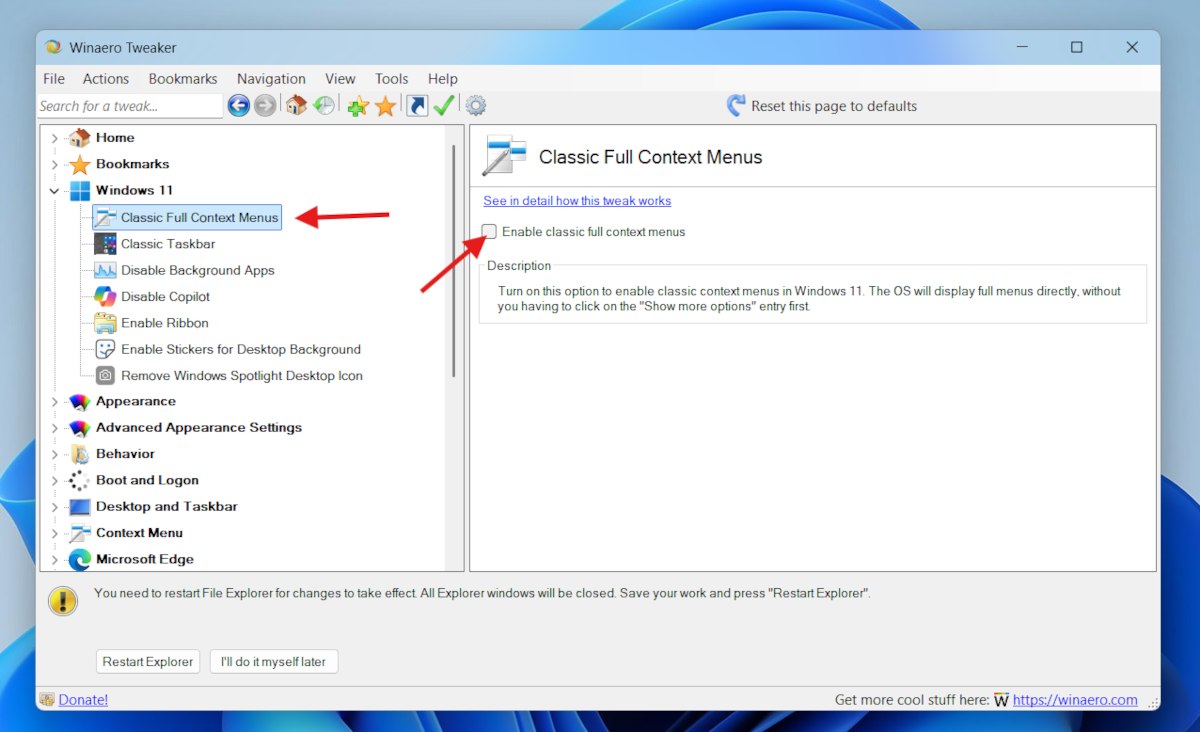Select the Disable Copilot tweak
The image size is (1200, 732).
164,296
